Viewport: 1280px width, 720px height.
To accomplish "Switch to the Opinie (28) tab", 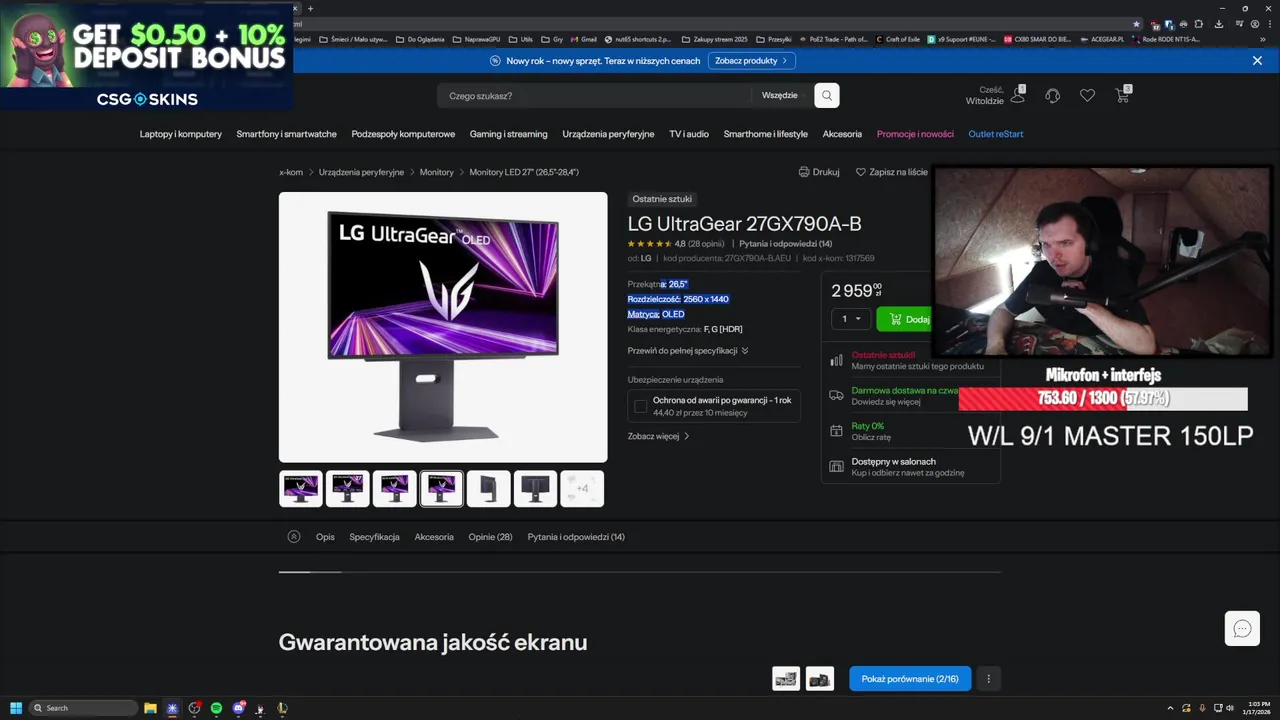I will click(x=490, y=537).
